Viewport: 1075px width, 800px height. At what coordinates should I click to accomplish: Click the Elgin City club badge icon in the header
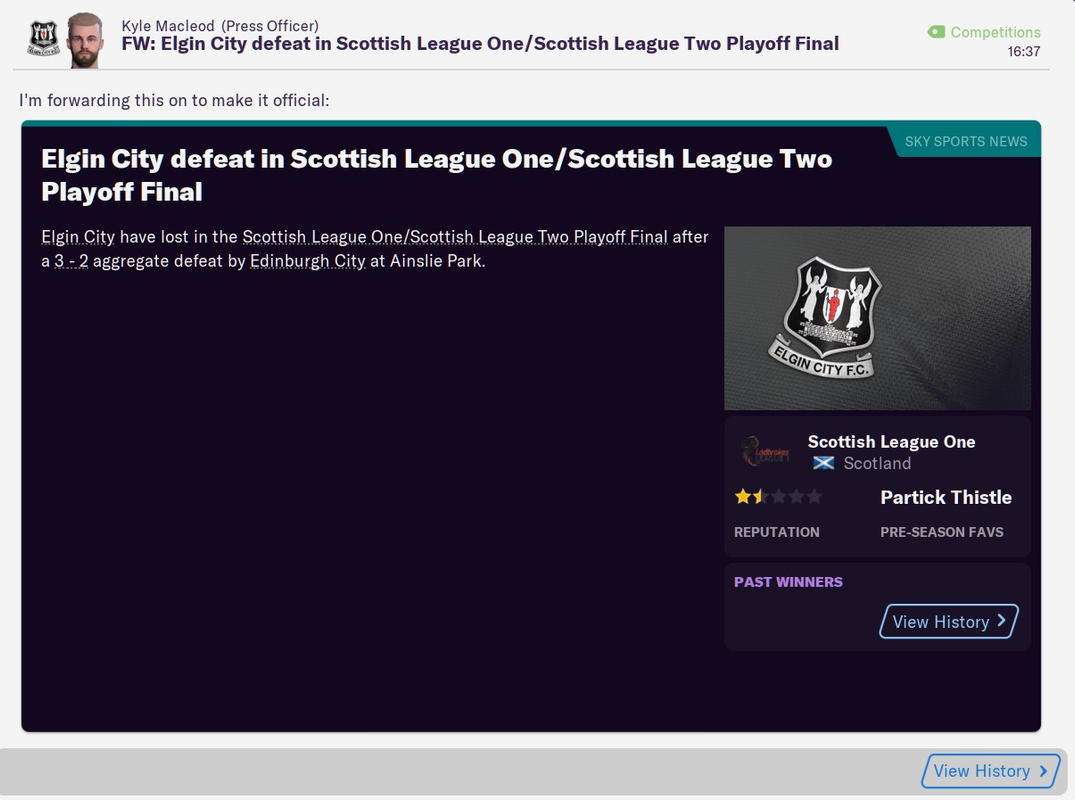(43, 38)
